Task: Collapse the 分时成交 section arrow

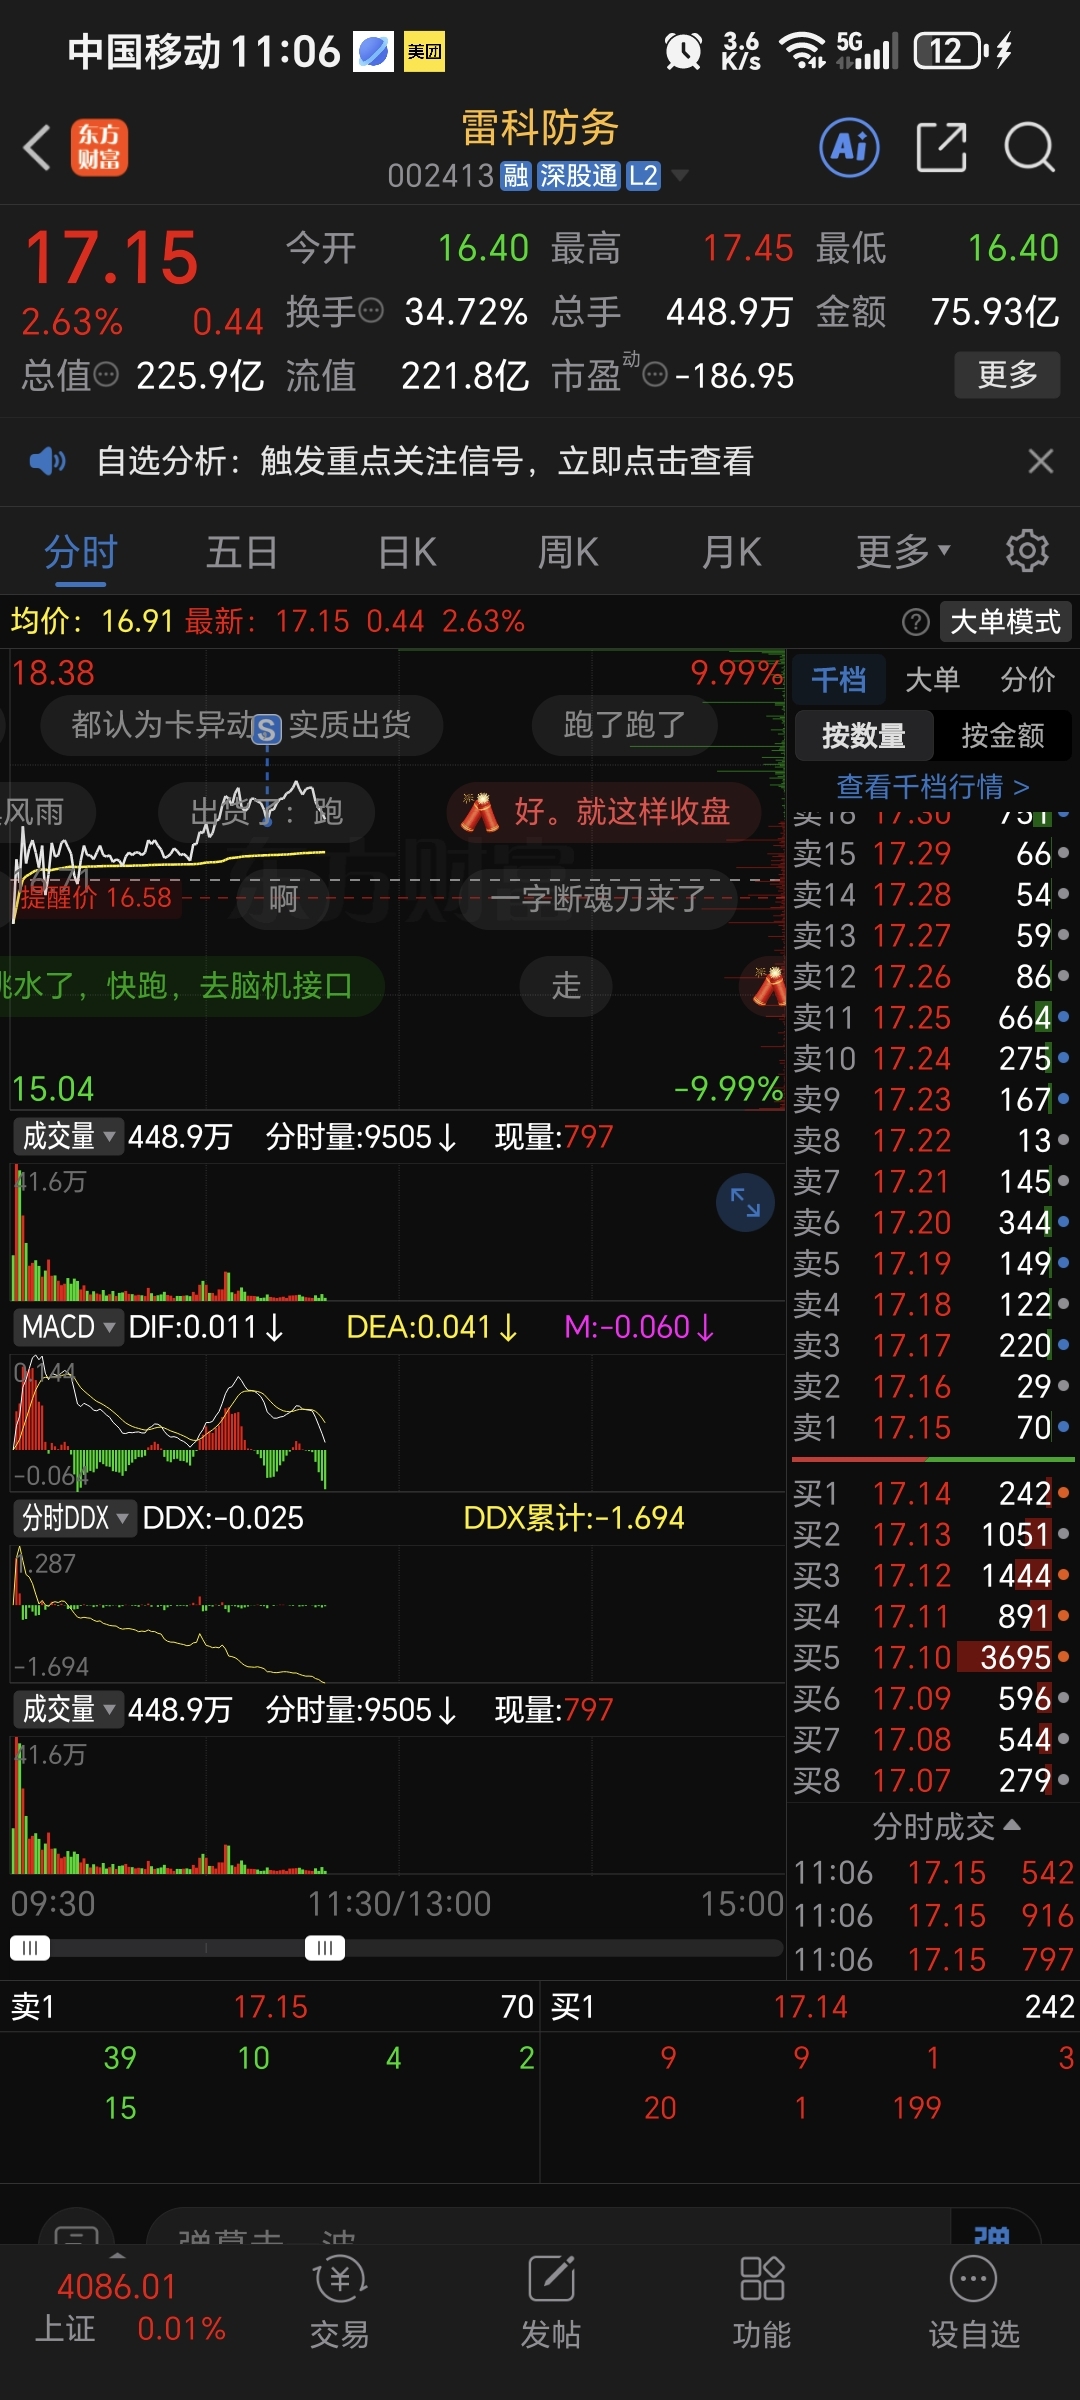Action: [1012, 1825]
